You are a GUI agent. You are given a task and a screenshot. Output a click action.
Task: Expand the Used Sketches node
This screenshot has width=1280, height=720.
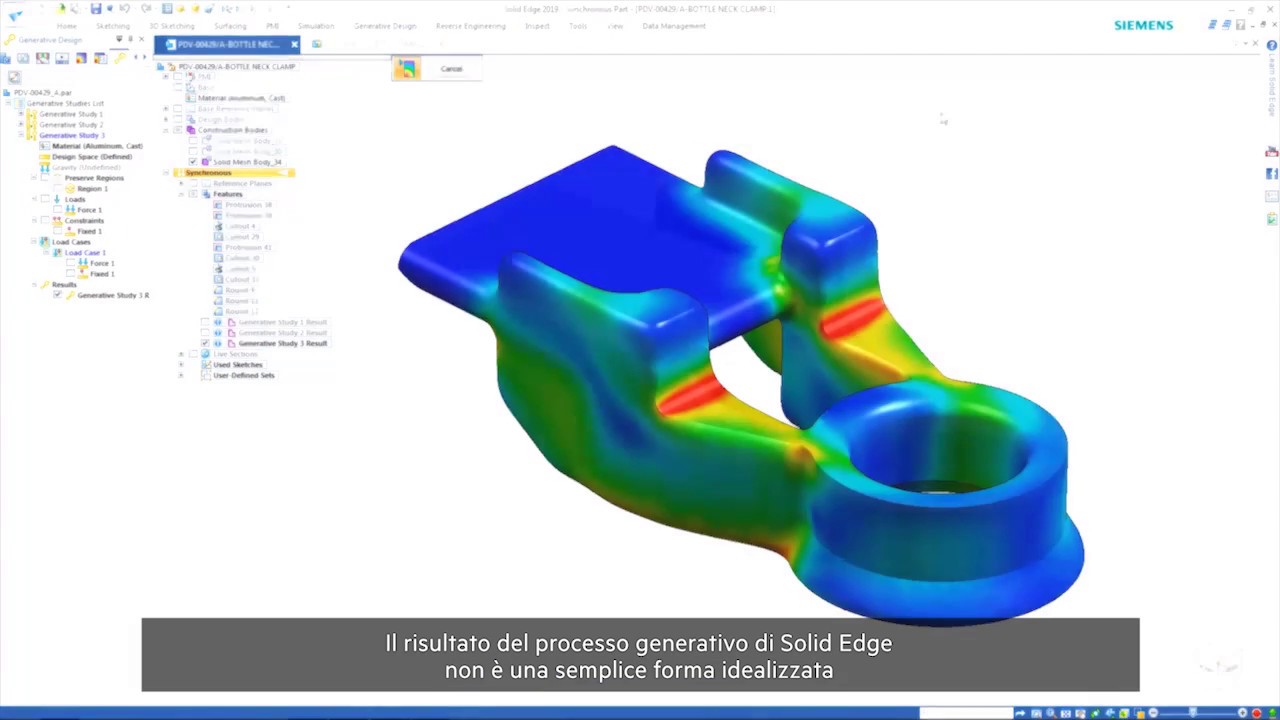pos(181,365)
